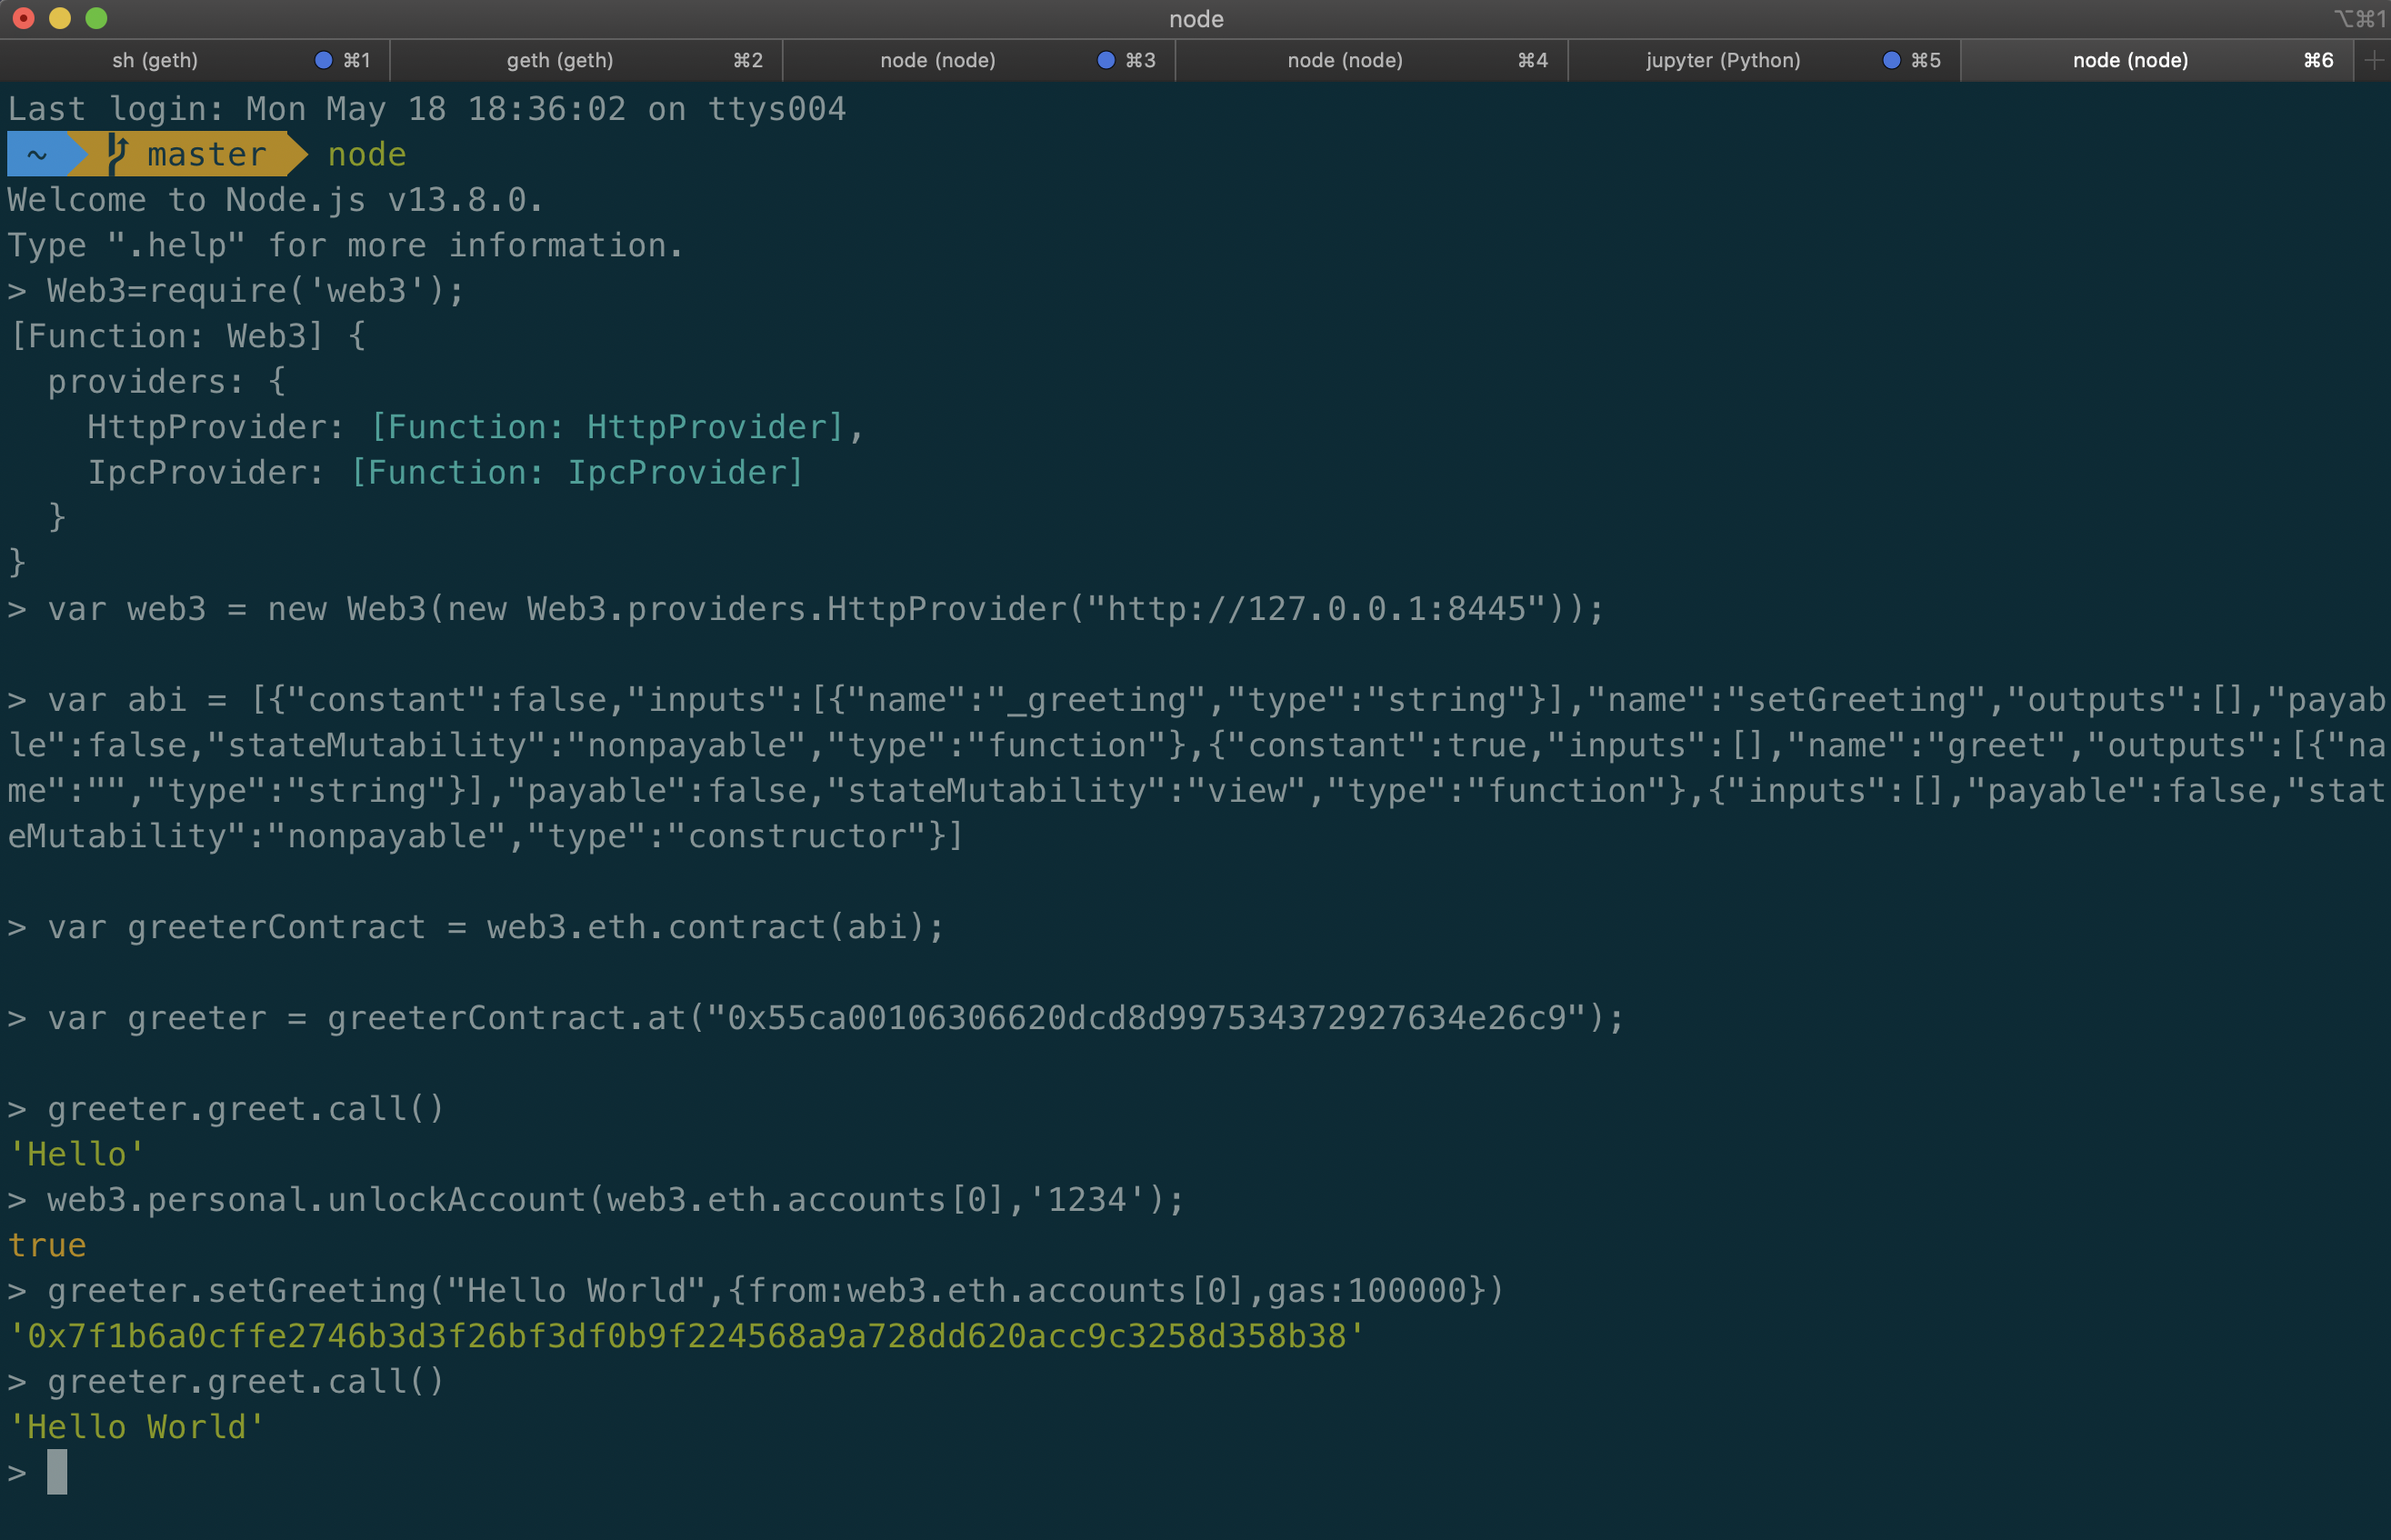Screen dimensions: 2391x1540
Task: Switch to the sh (geth) tab
Action: point(155,60)
